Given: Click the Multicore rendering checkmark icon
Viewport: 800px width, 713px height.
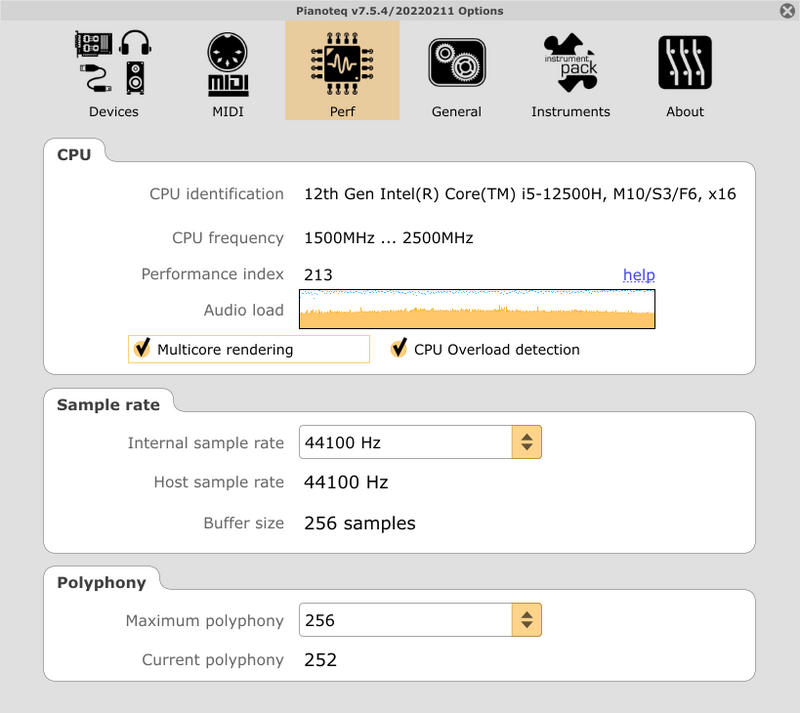Looking at the screenshot, I should 142,348.
